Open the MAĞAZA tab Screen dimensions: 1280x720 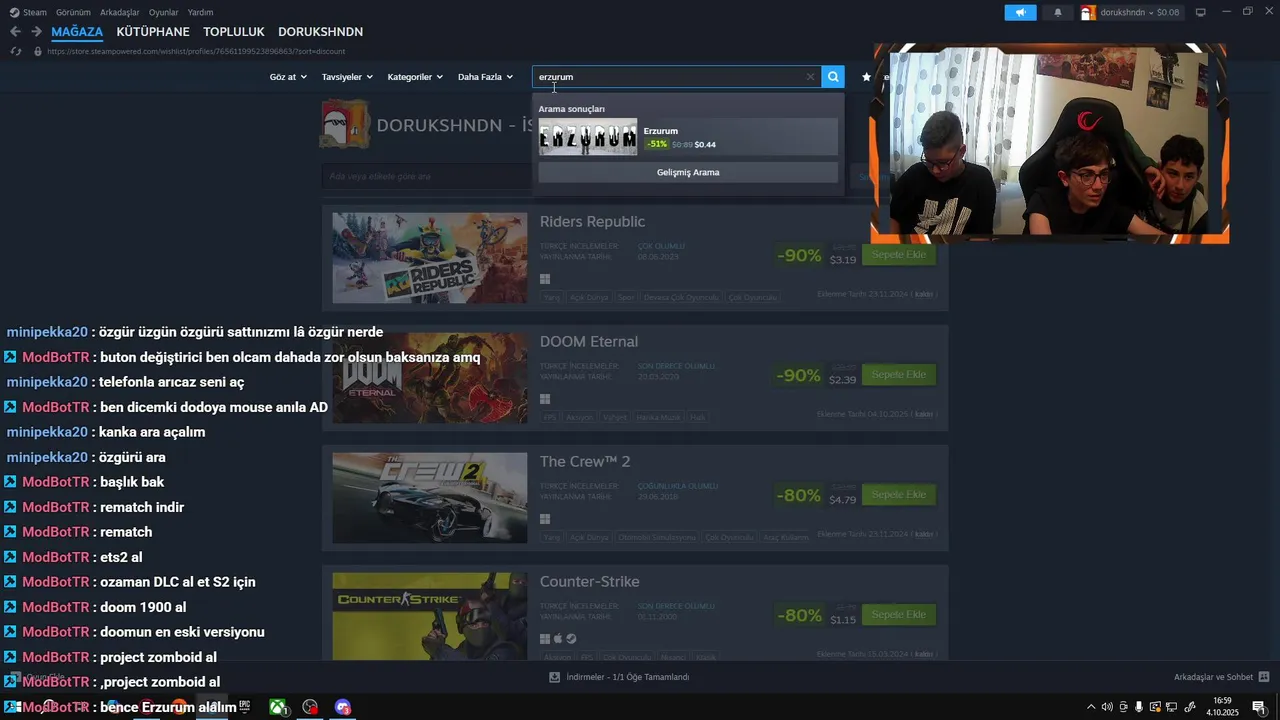pyautogui.click(x=77, y=32)
